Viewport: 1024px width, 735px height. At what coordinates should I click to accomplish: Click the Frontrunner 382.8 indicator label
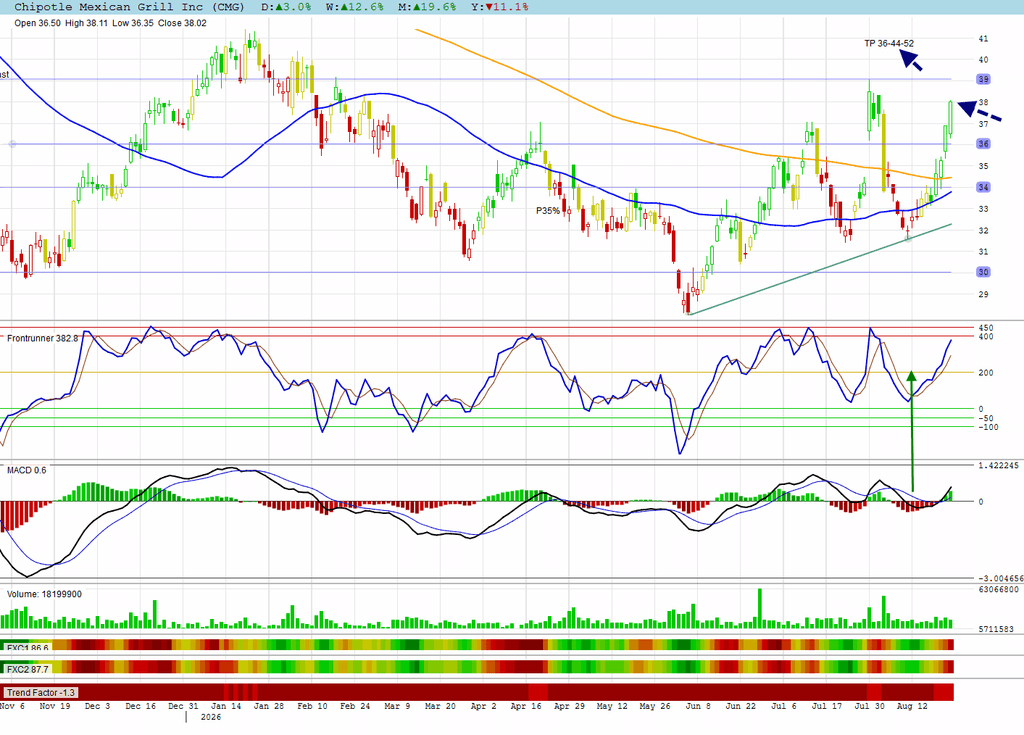click(42, 338)
